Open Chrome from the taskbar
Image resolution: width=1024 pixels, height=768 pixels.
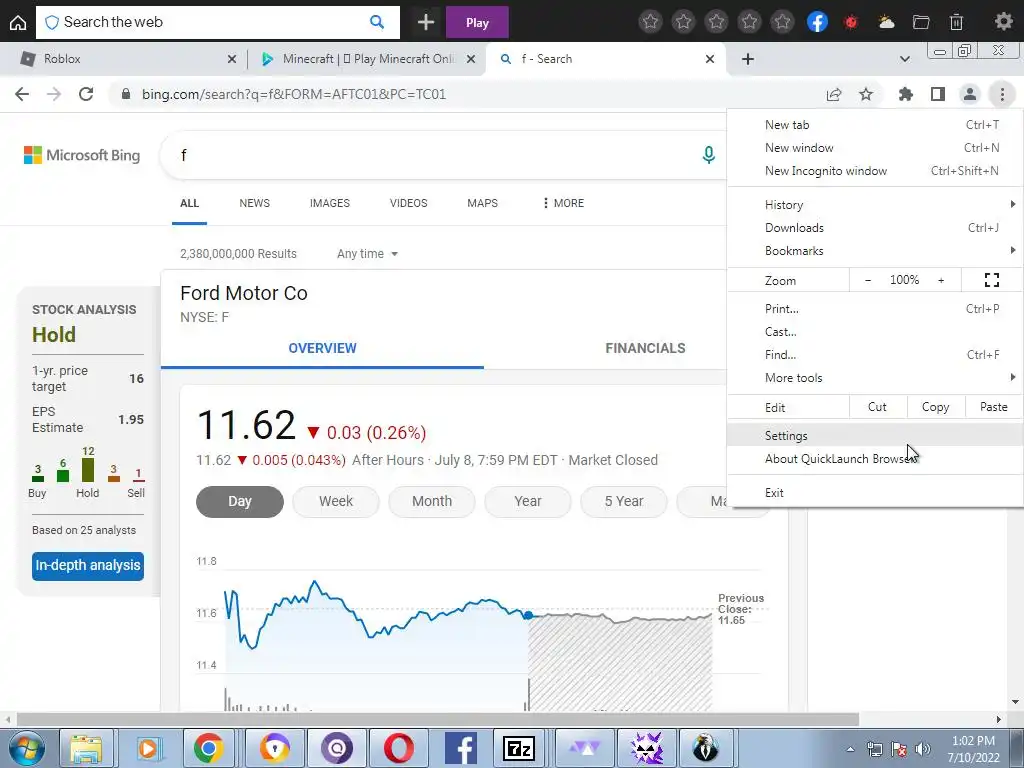coord(208,748)
